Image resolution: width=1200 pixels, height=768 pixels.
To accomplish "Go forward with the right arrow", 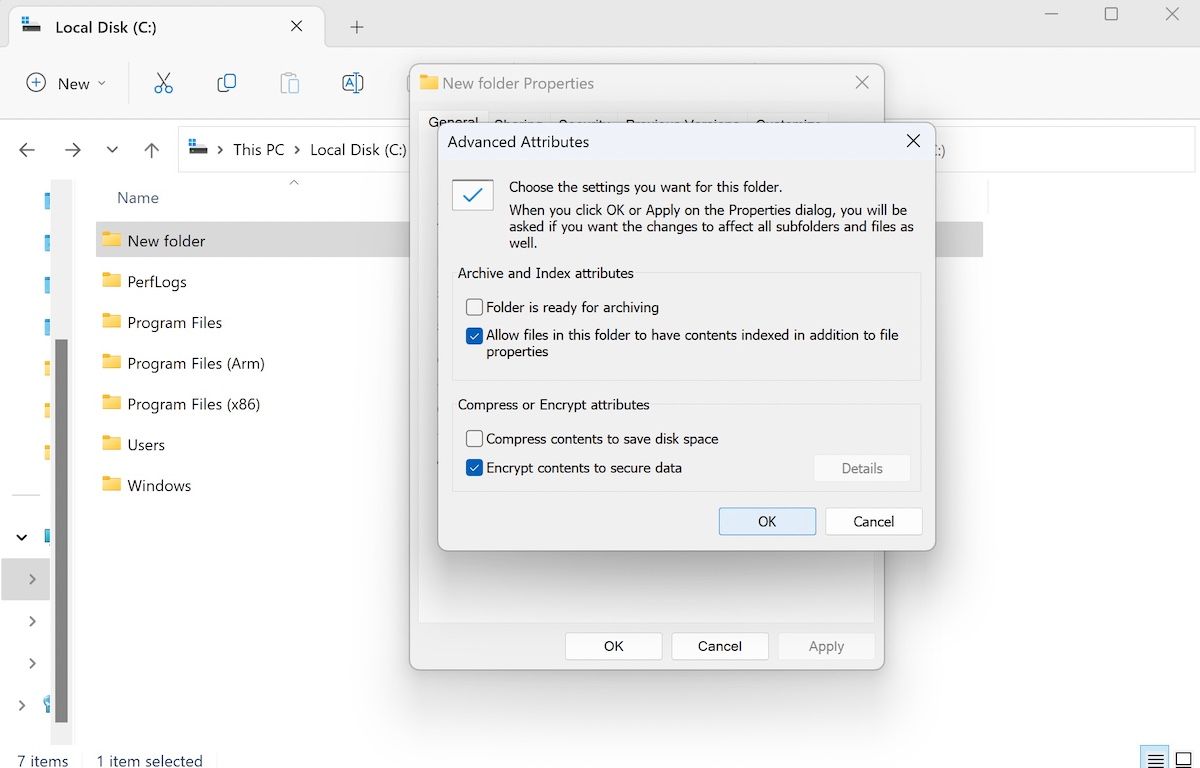I will click(72, 150).
